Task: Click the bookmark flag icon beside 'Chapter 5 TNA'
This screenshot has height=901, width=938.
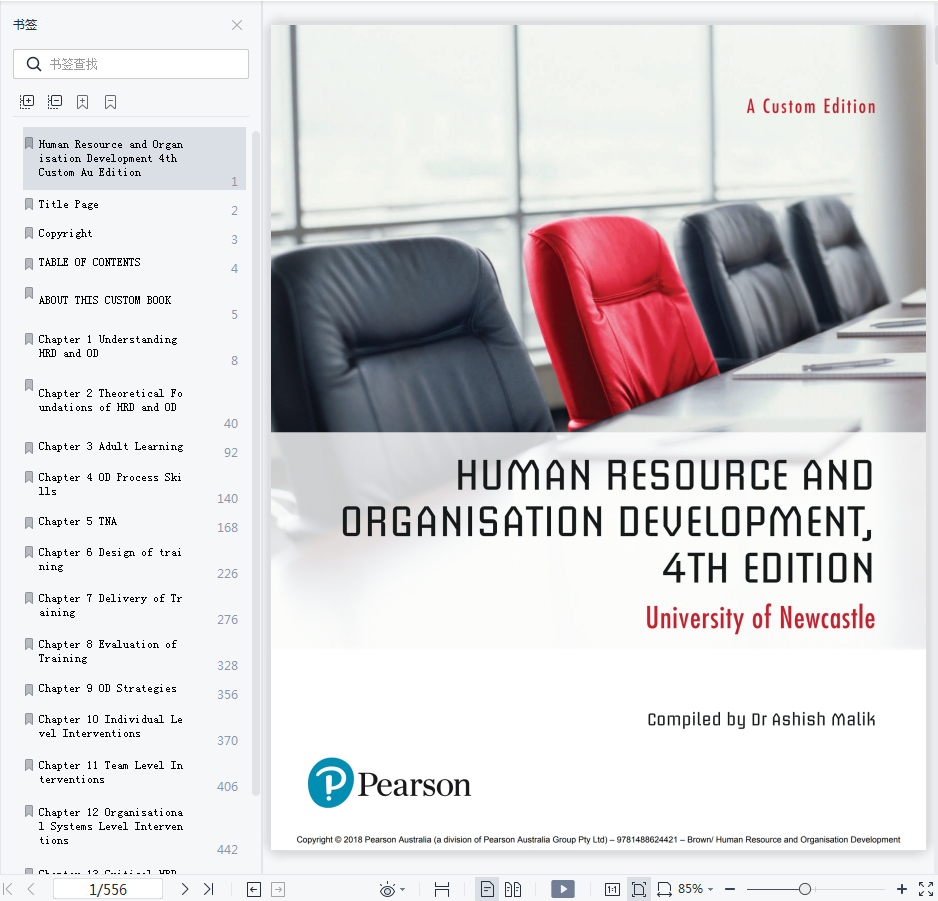Action: point(29,523)
